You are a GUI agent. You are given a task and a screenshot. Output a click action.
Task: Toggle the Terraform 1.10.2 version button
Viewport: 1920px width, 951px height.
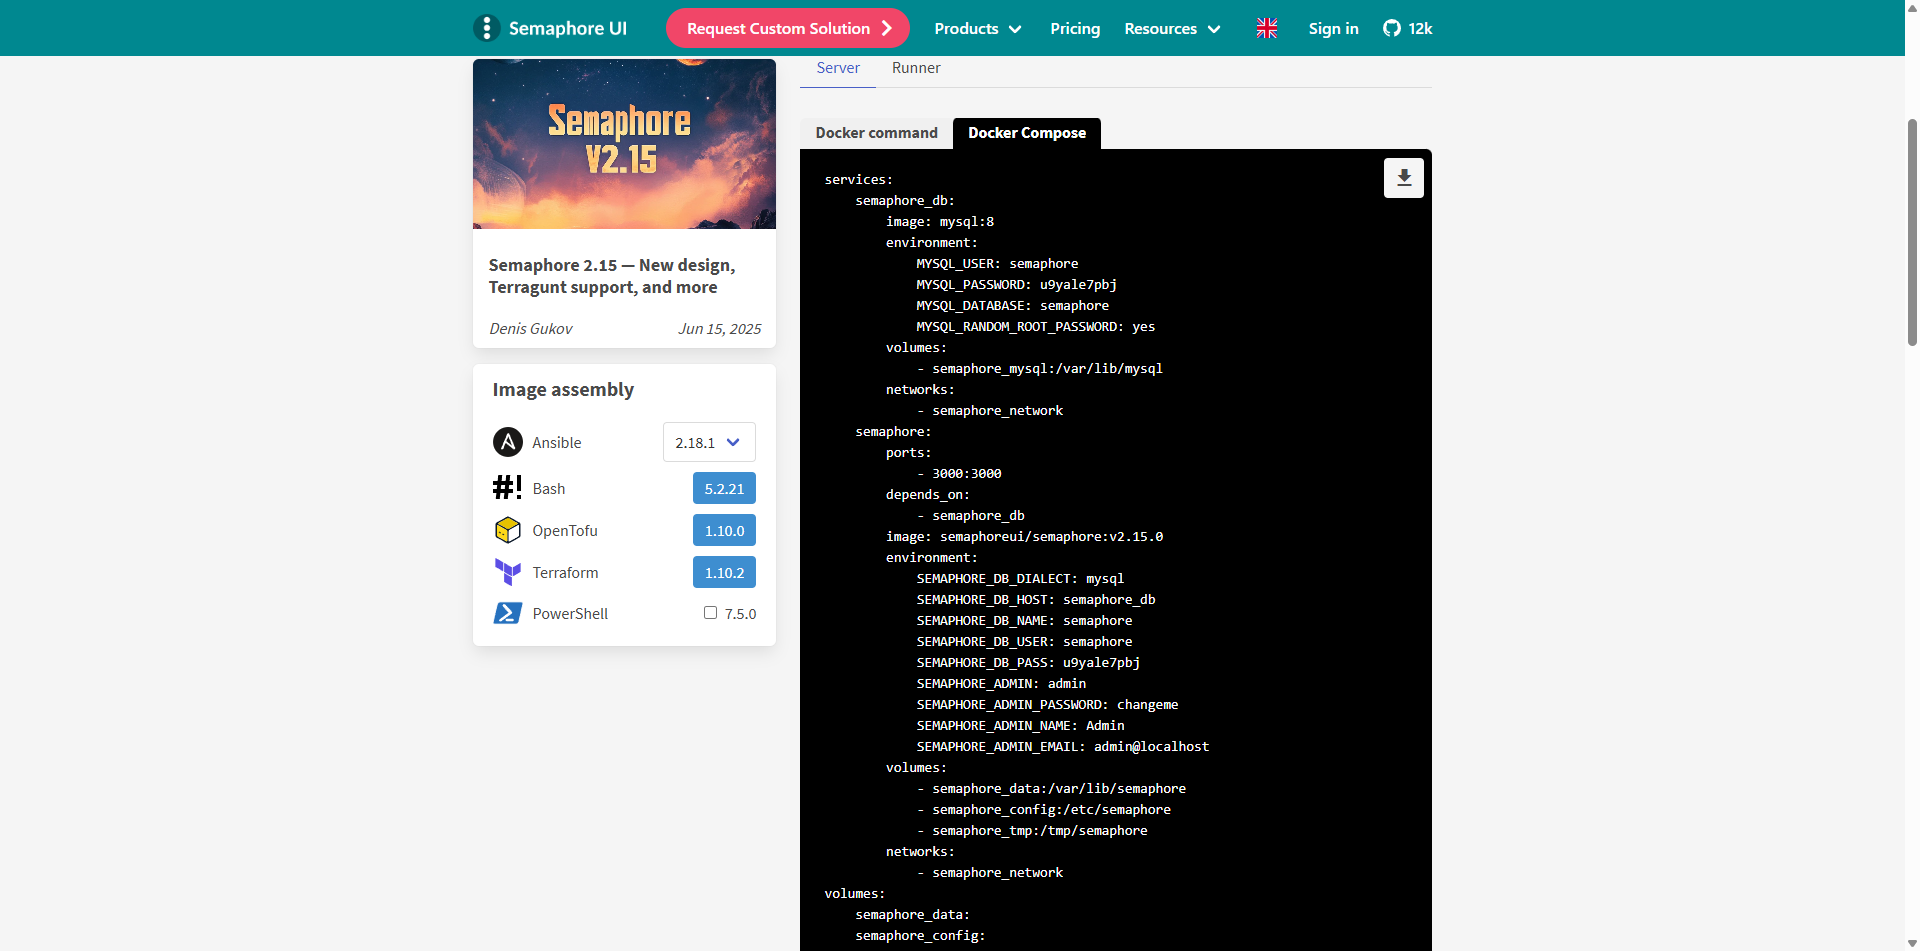[x=724, y=572]
